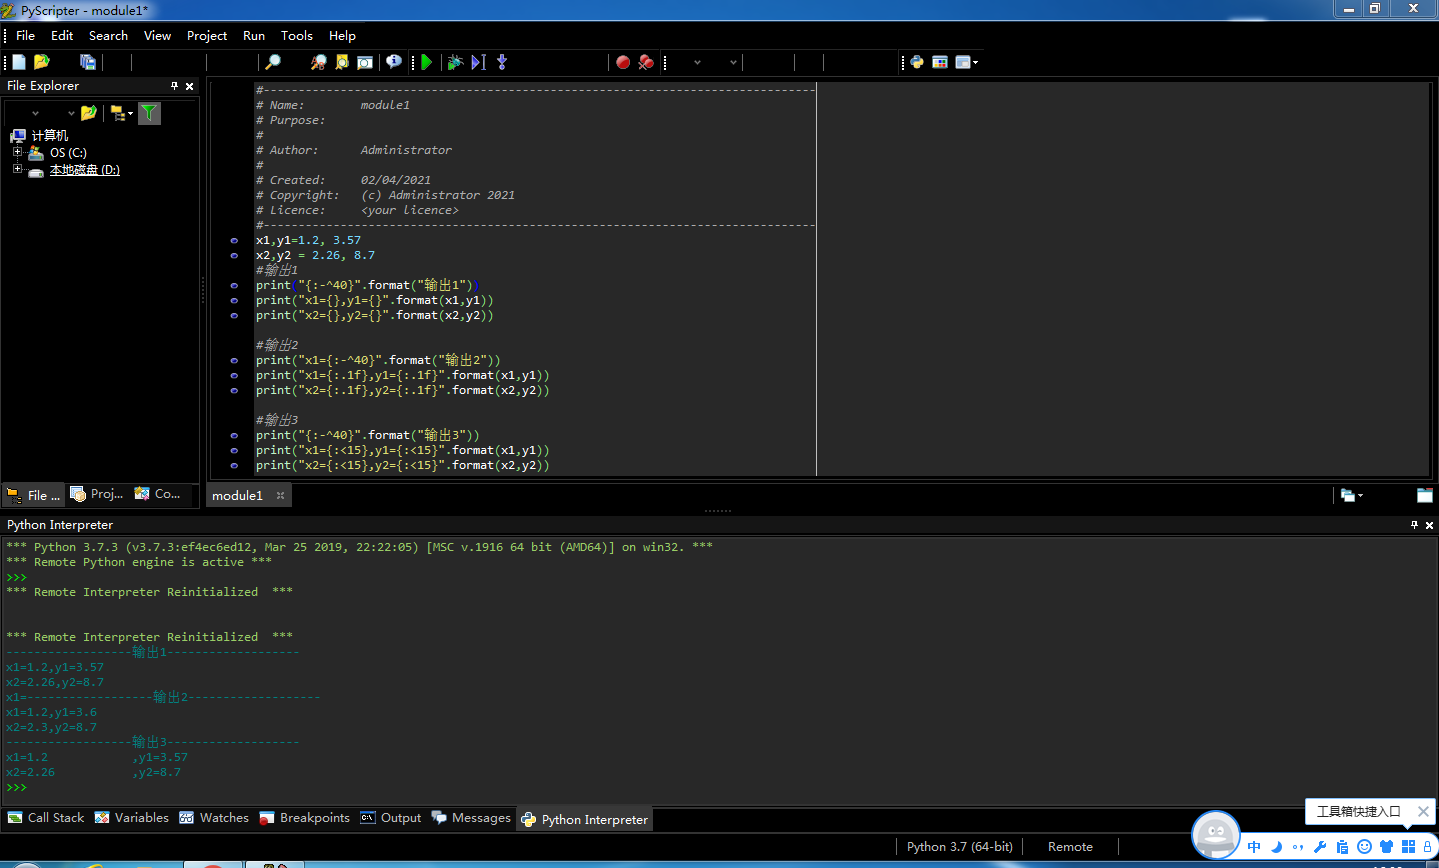Open the Search menu
Image resolution: width=1439 pixels, height=868 pixels.
(108, 35)
